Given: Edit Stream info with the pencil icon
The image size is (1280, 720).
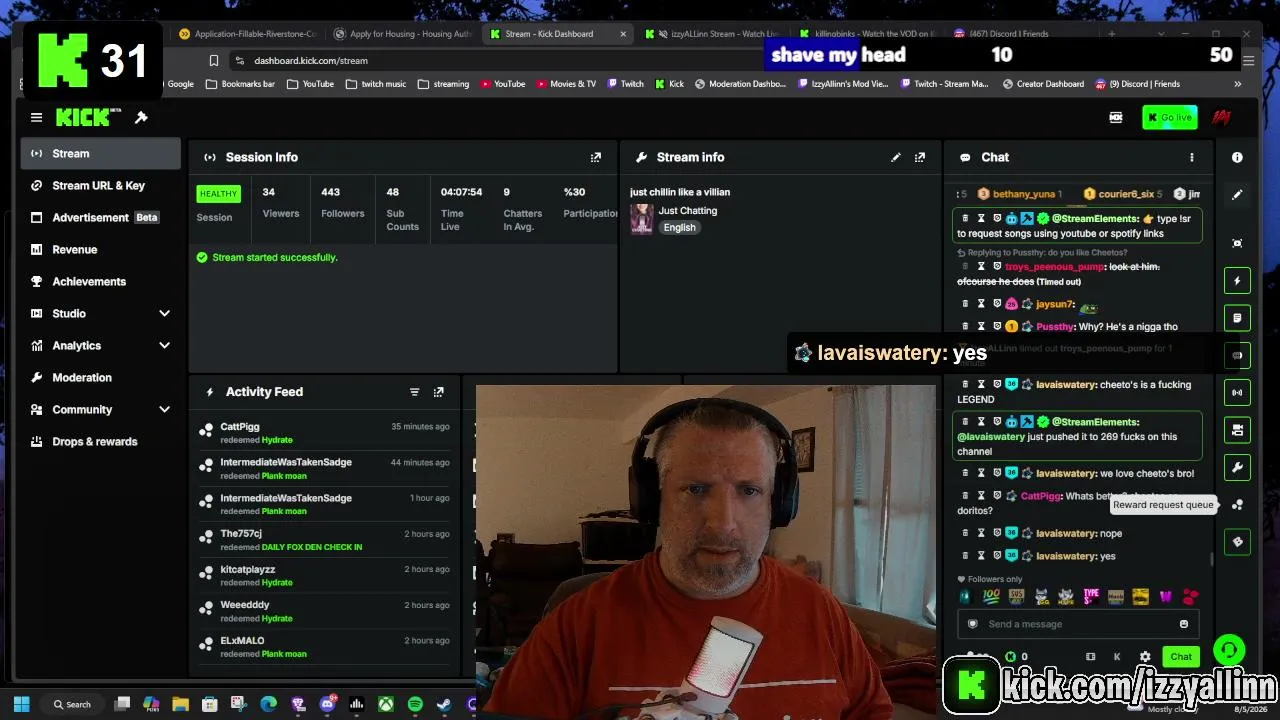Looking at the screenshot, I should coord(896,157).
